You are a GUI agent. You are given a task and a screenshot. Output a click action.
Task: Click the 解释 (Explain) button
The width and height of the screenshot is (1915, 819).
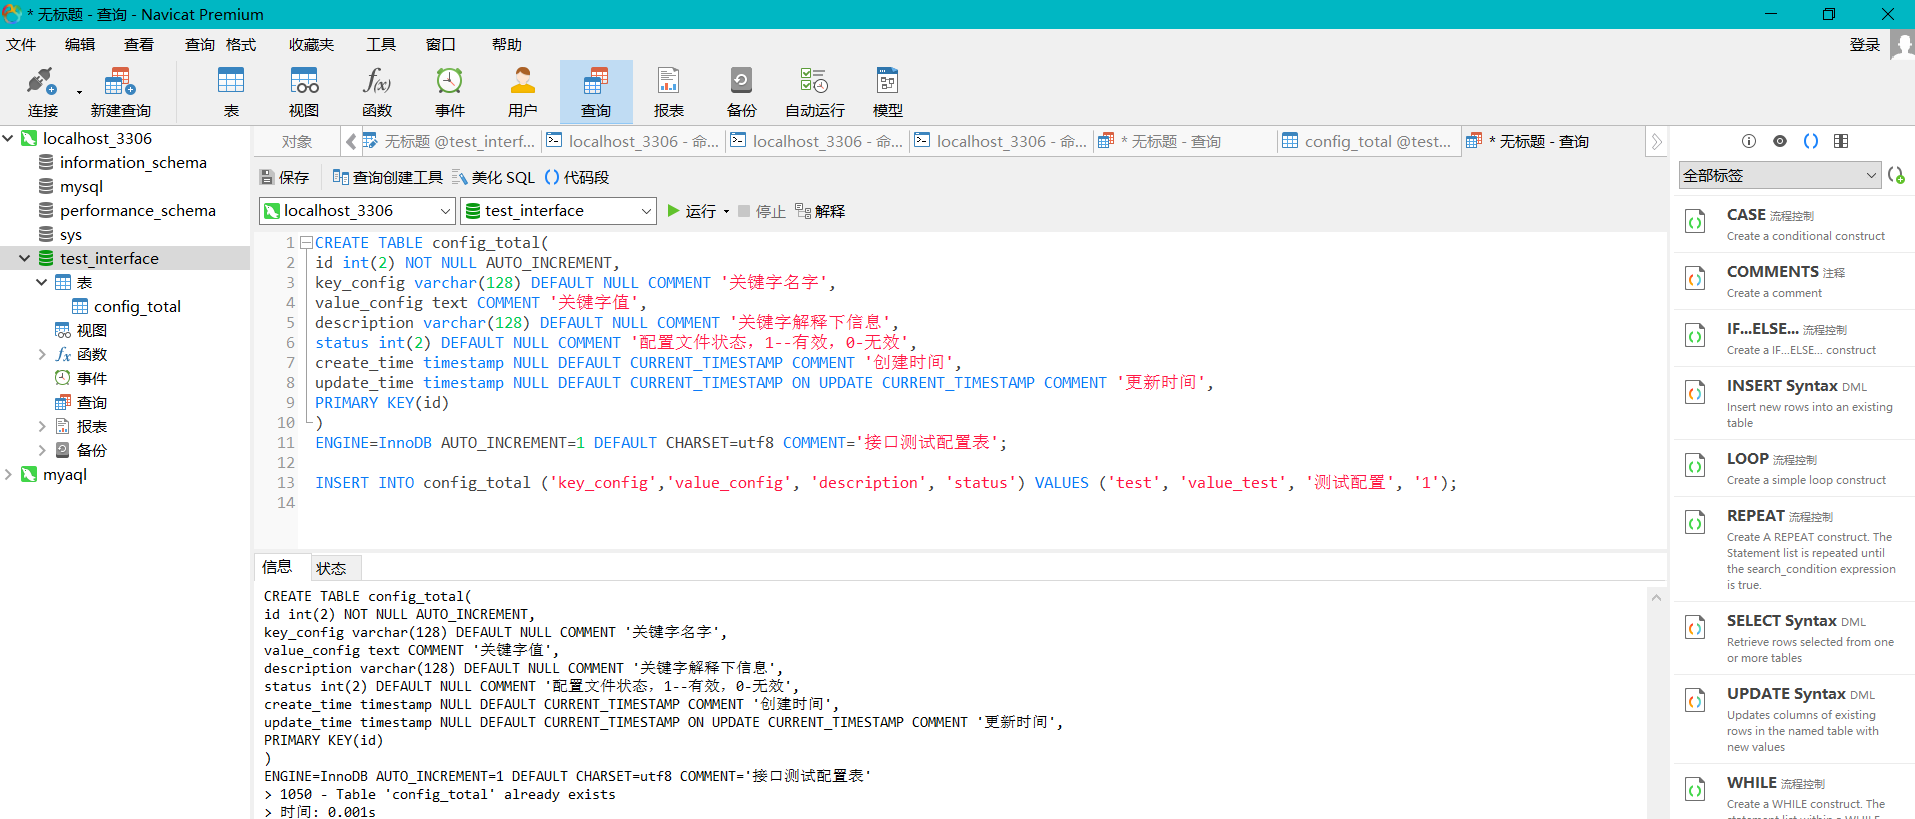(x=820, y=211)
